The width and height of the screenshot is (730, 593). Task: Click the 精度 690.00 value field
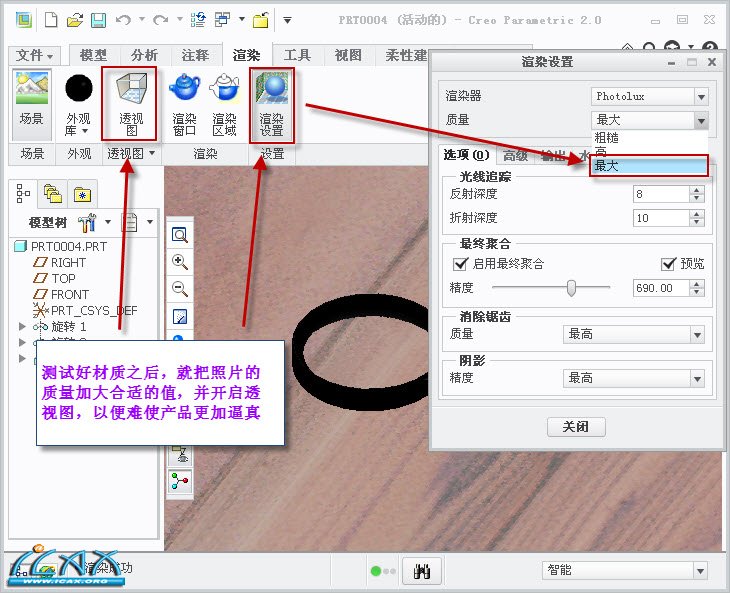[661, 288]
